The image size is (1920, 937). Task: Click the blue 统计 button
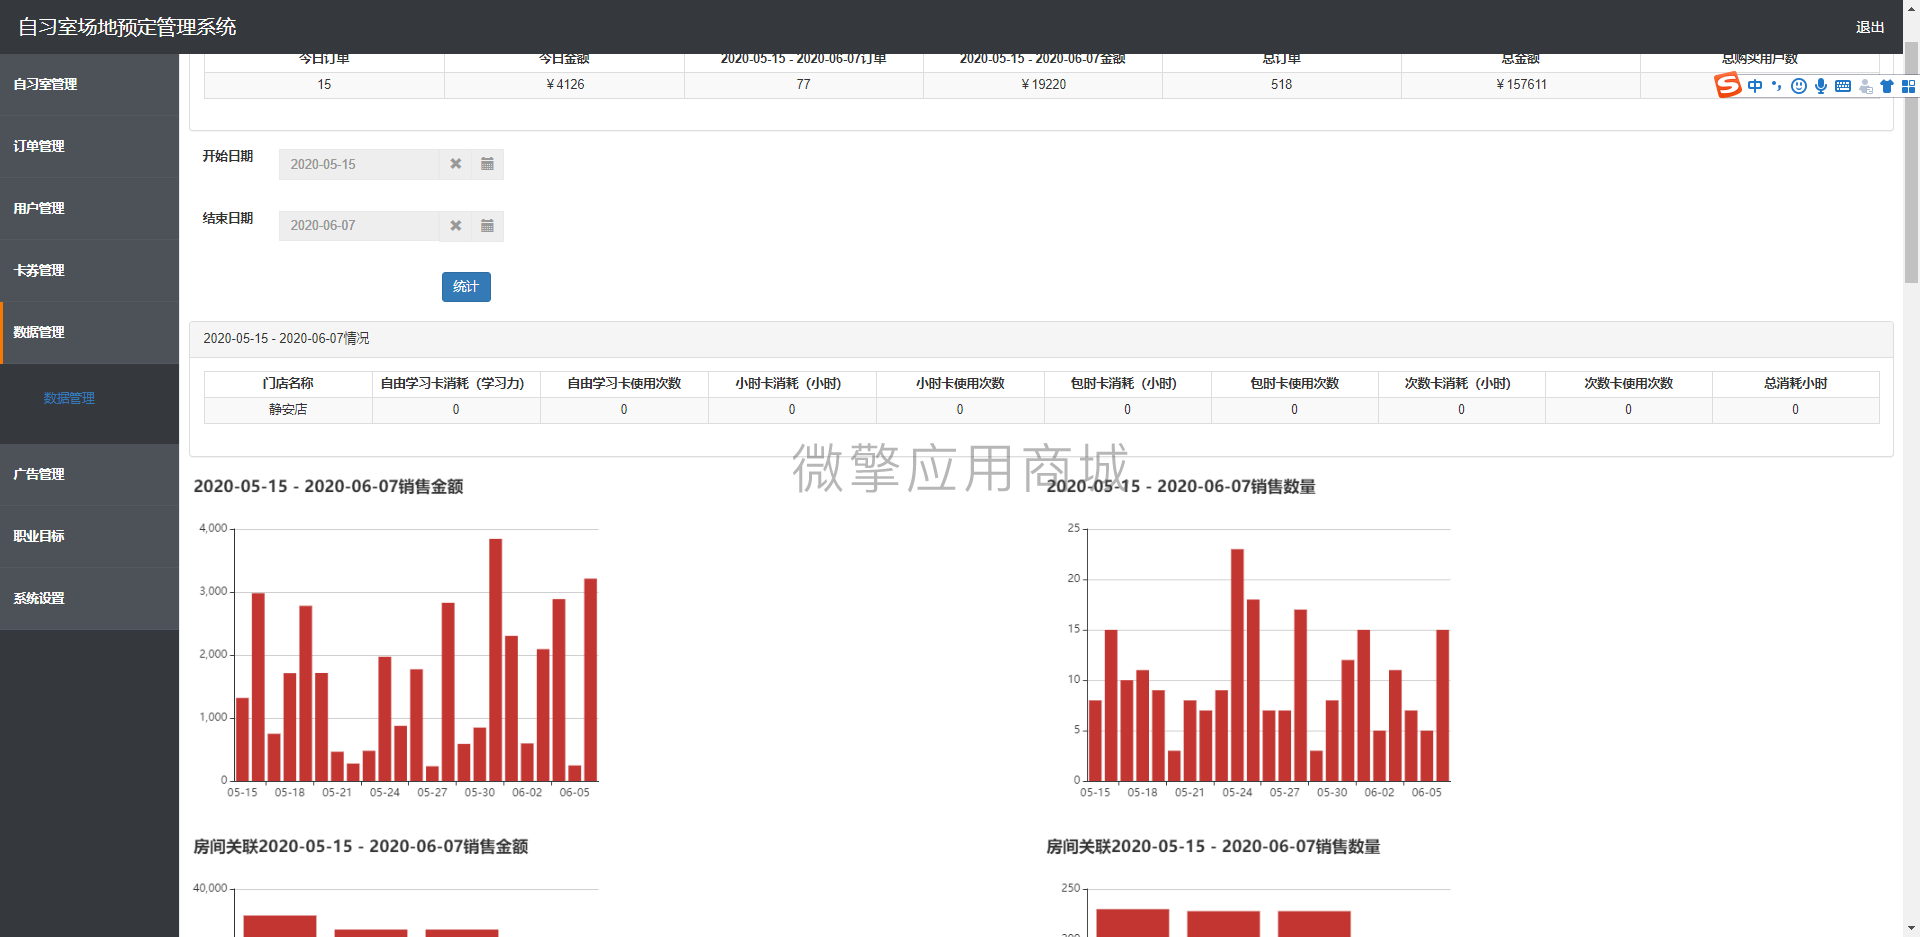point(466,287)
